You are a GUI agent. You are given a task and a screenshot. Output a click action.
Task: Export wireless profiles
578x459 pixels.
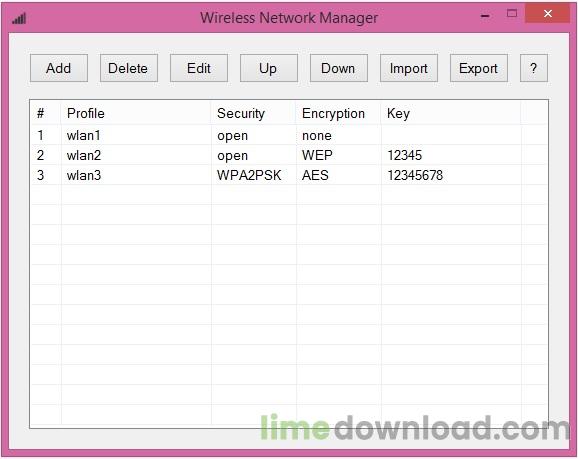(479, 68)
